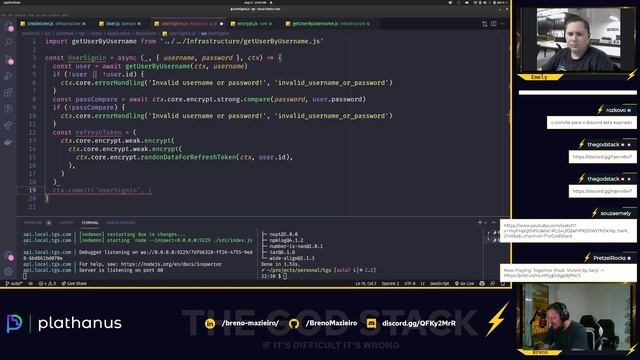
Task: Click const passCompare on line 8
Action: [84, 99]
